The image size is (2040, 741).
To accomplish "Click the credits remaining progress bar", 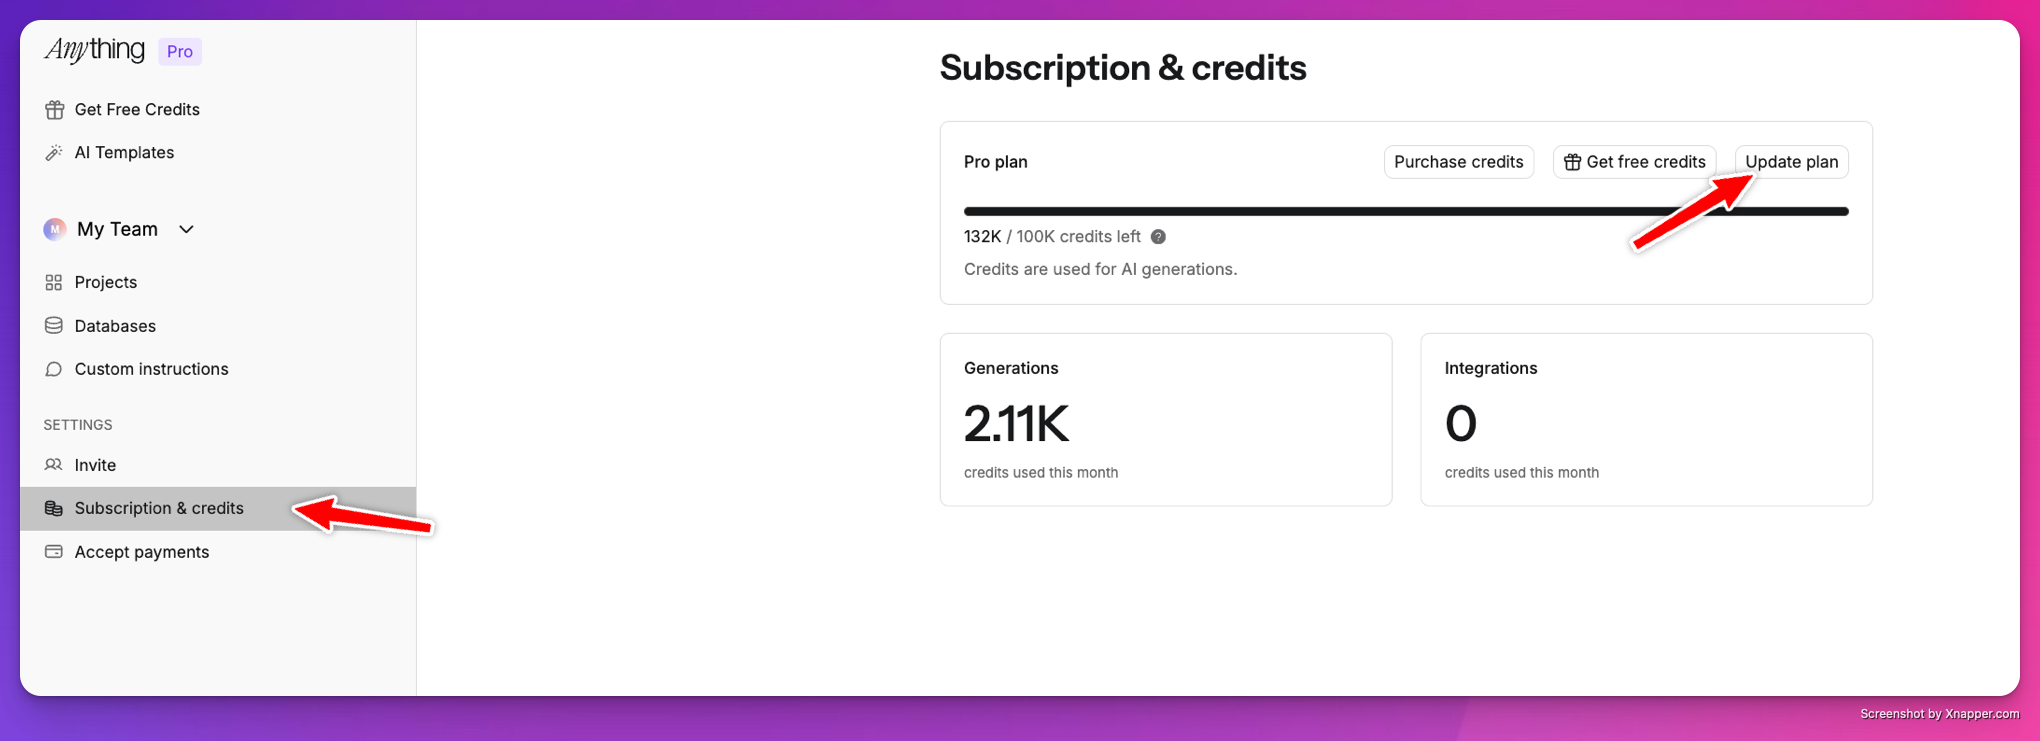I will tap(1406, 211).
